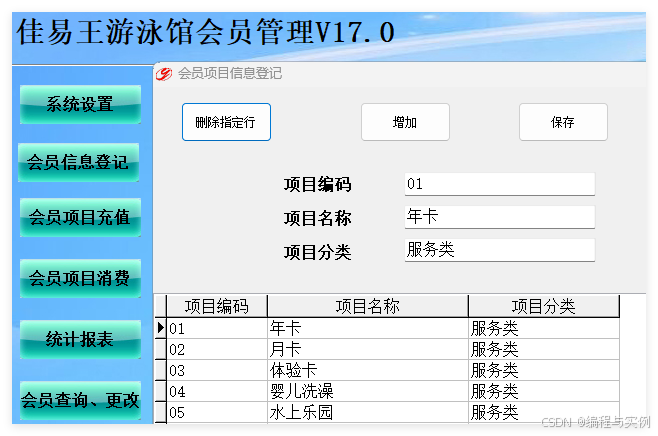Open 会员查询、更改 in the sidebar
The height and width of the screenshot is (436, 658).
[80, 400]
